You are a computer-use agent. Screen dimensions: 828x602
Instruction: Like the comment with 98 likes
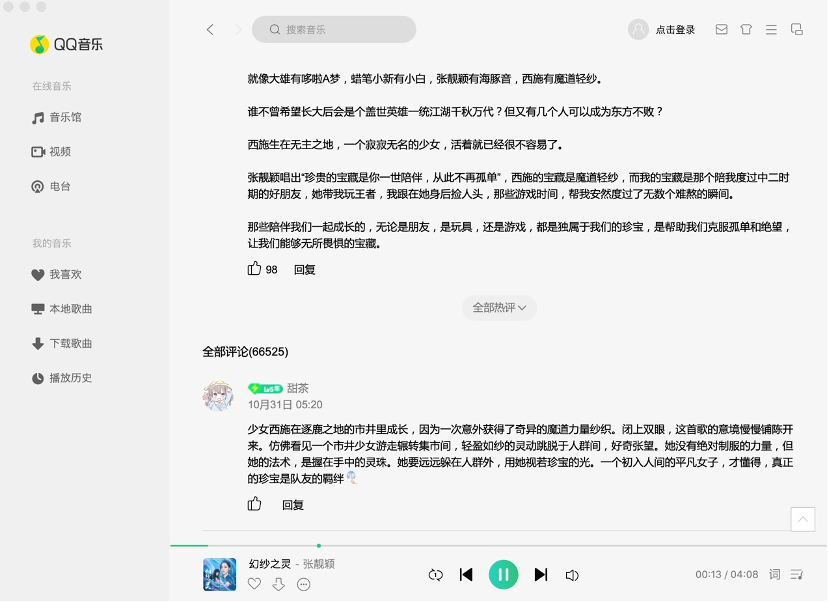(x=255, y=269)
